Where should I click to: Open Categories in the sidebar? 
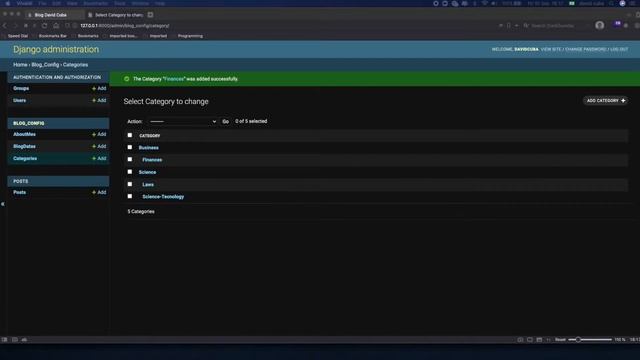tap(25, 158)
